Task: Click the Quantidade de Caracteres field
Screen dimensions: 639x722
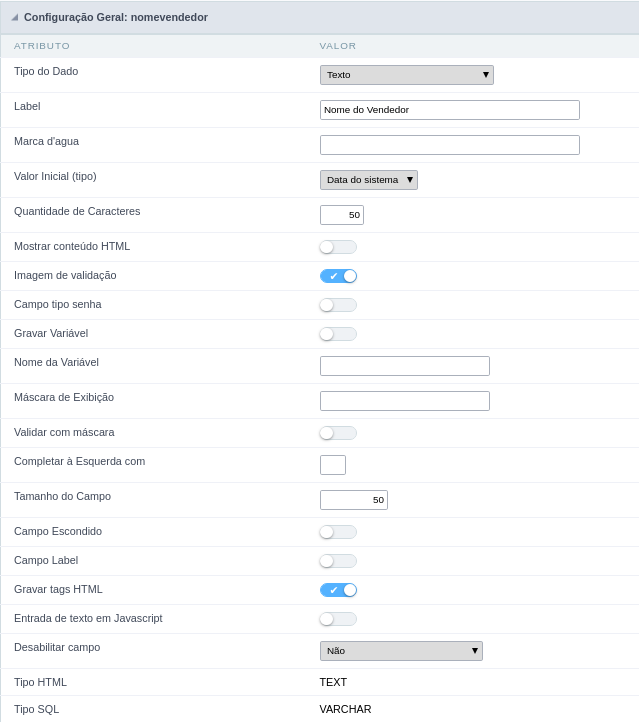Action: tap(341, 215)
